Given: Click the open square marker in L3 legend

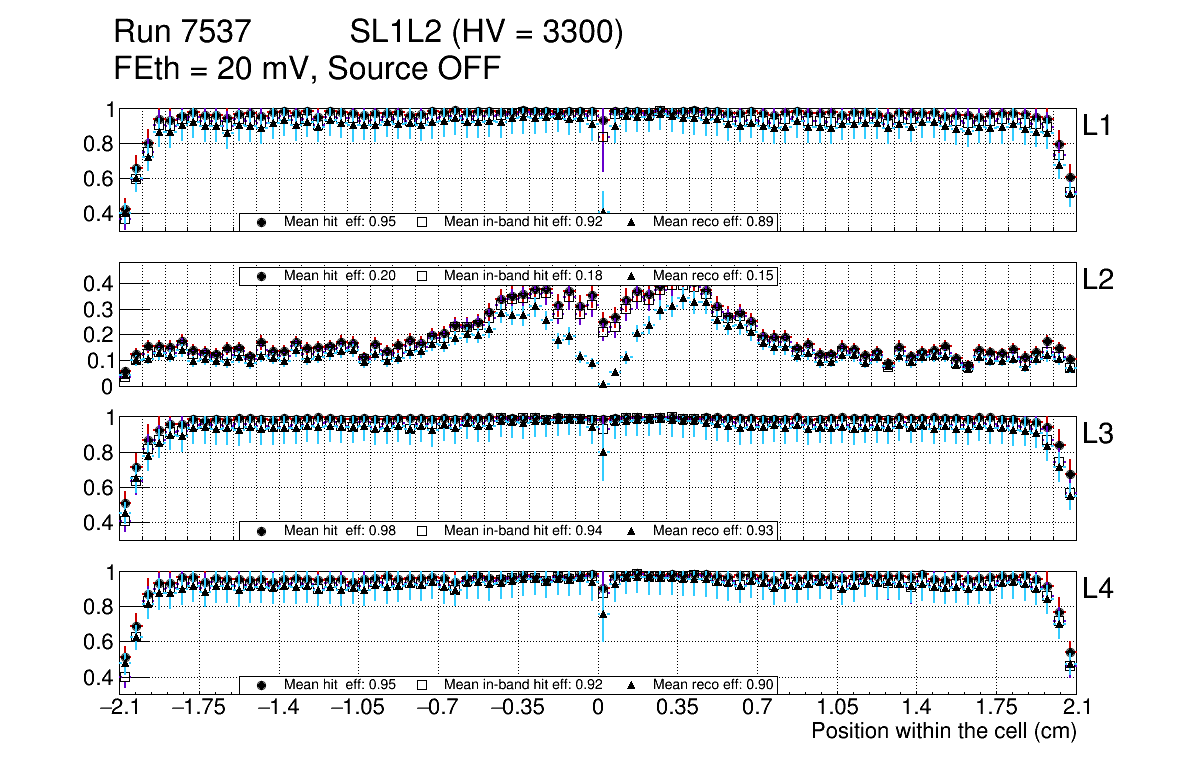Looking at the screenshot, I should tap(422, 530).
